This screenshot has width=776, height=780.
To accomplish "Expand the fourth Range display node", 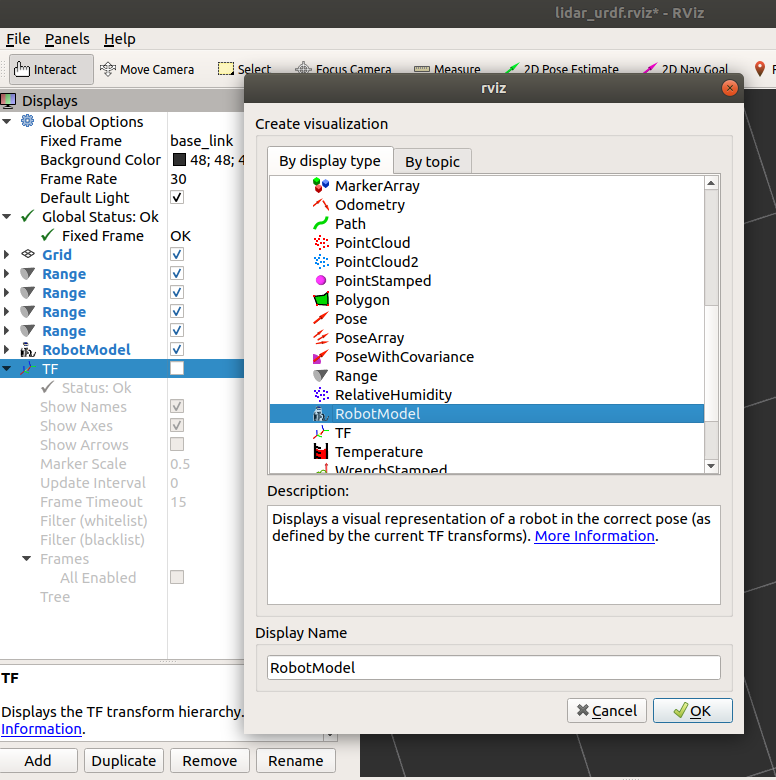I will tap(6, 330).
